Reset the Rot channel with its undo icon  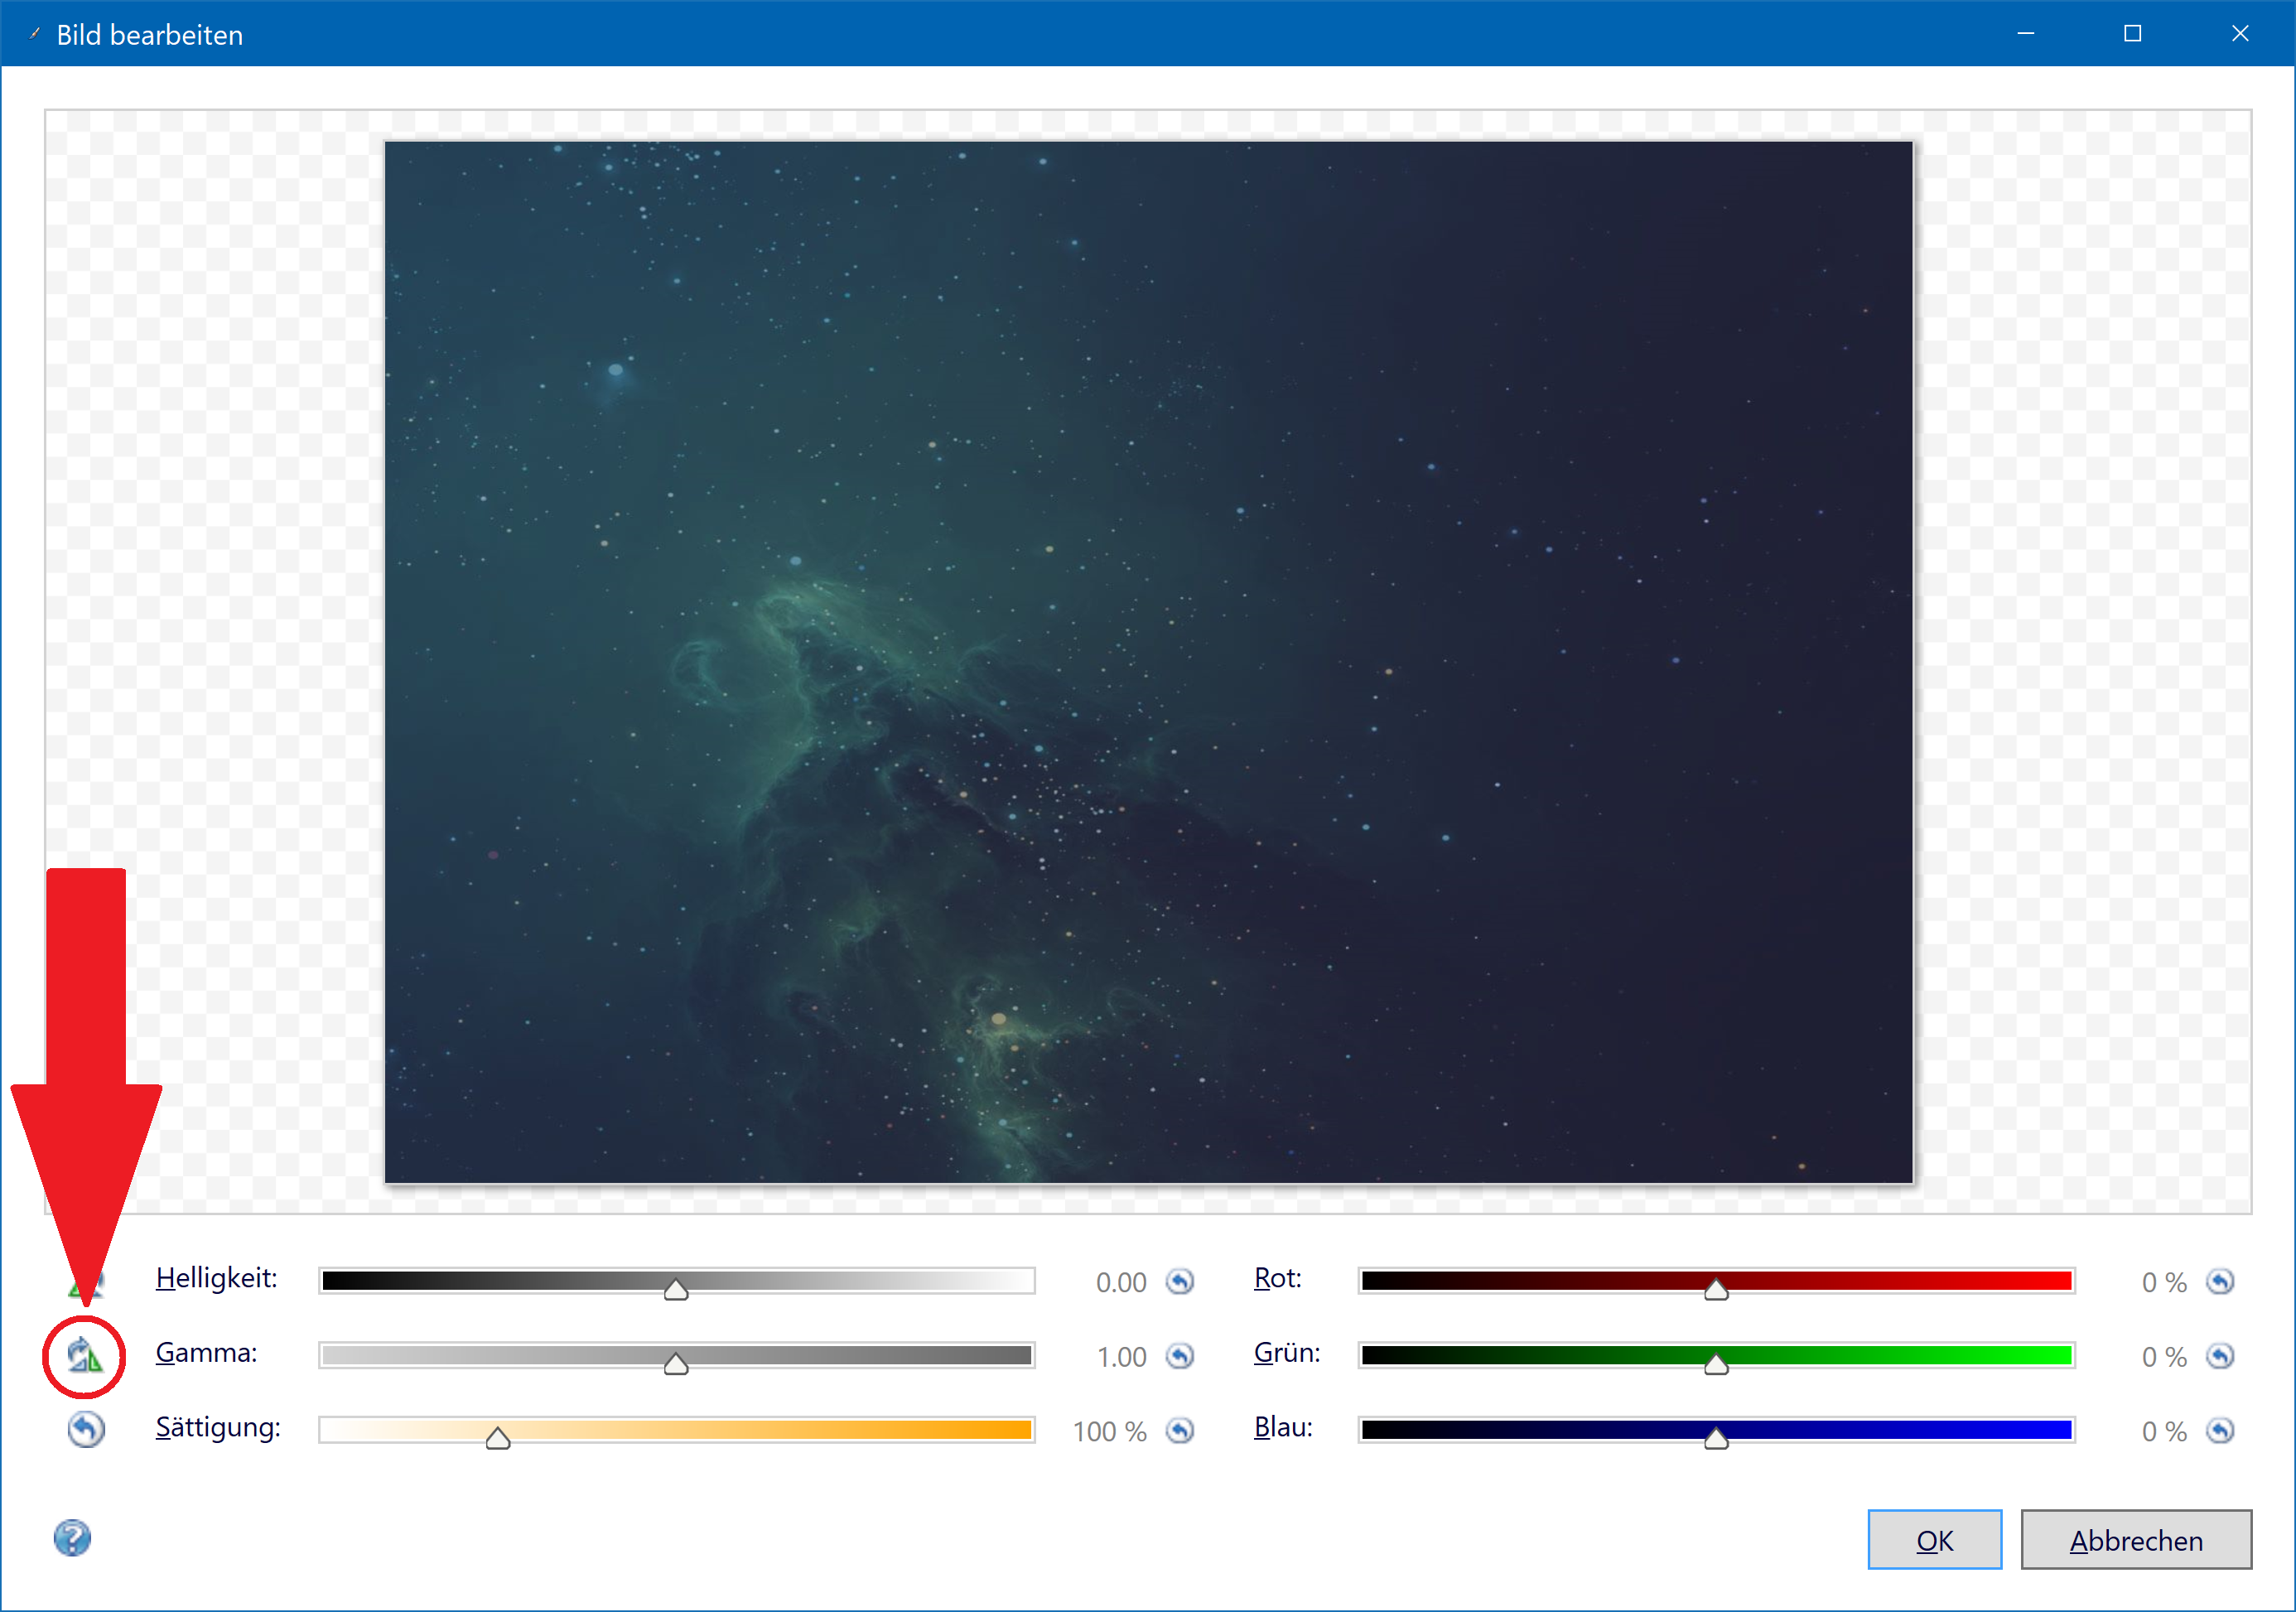[x=2220, y=1281]
